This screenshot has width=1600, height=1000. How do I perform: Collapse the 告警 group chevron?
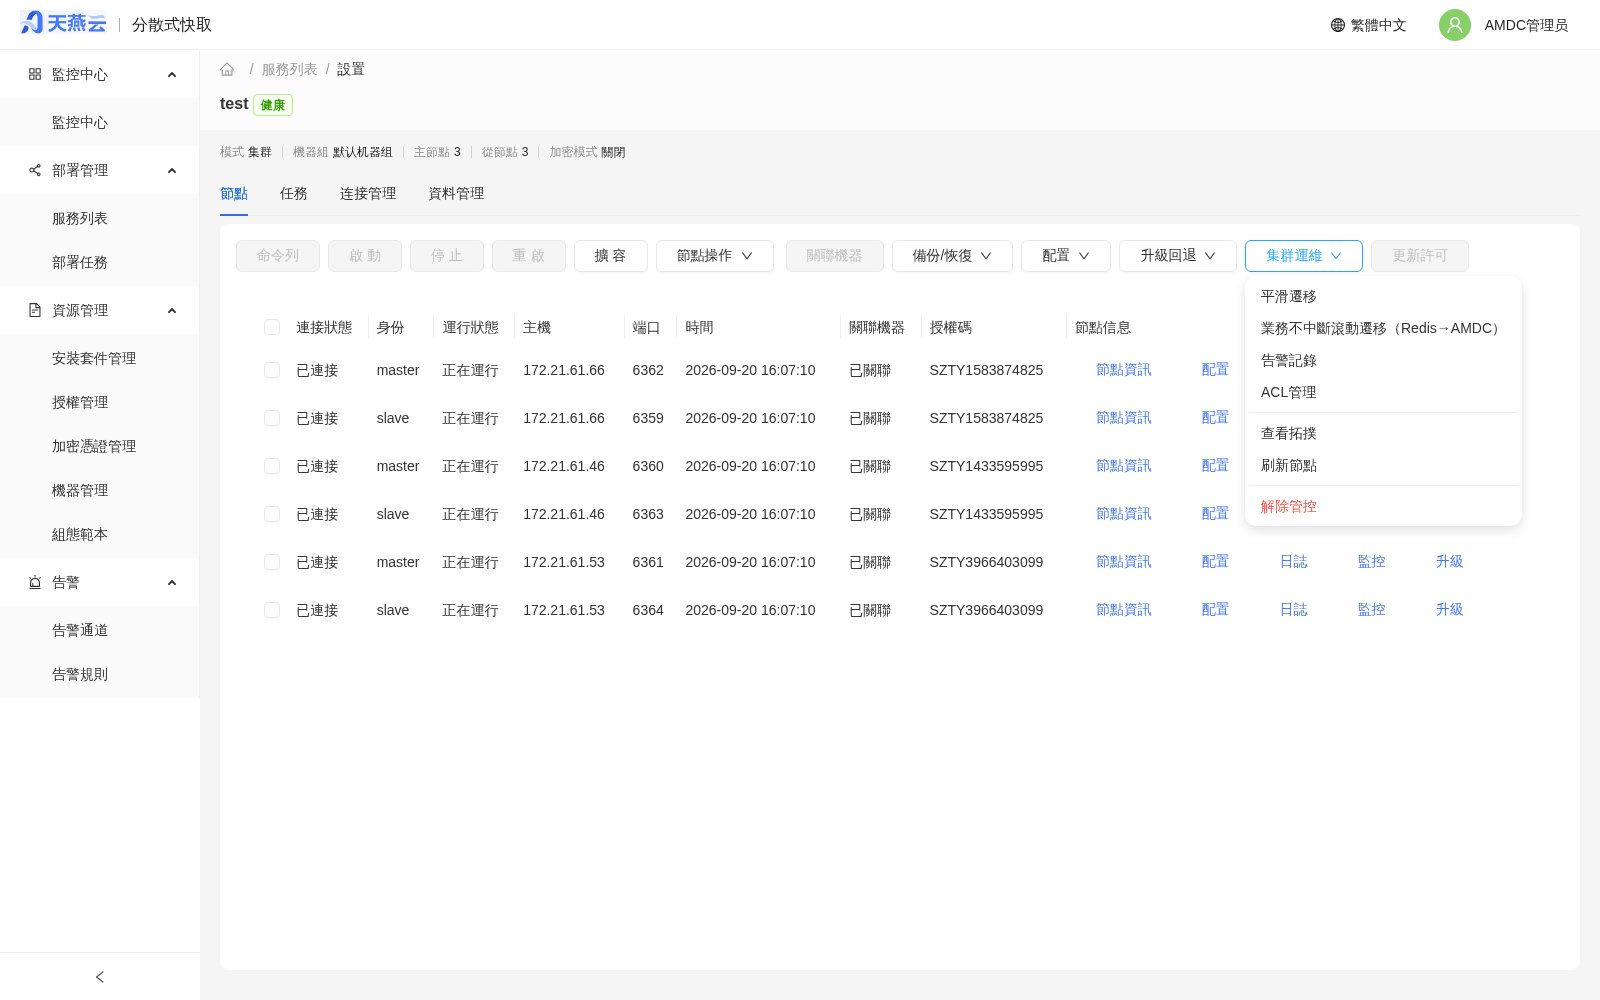[172, 583]
